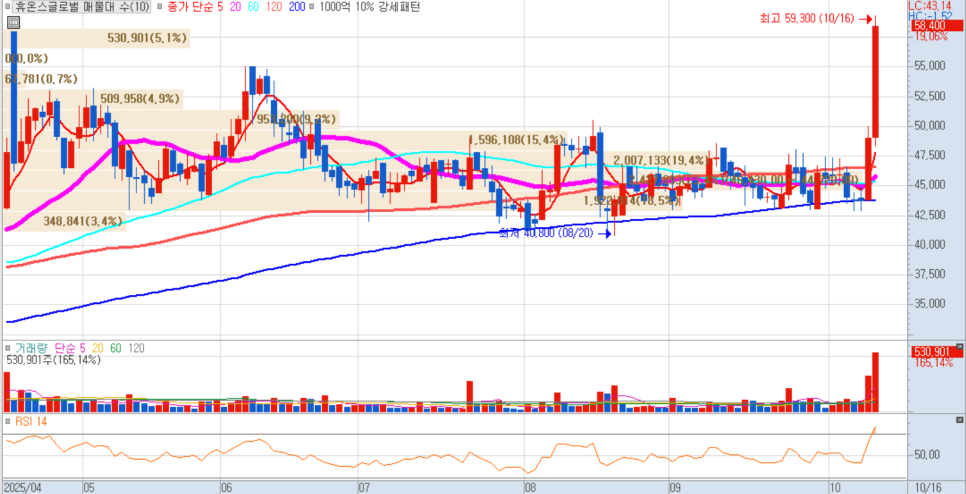Close the RSI panel with its corner button
This screenshot has height=494, width=966.
[x=959, y=420]
